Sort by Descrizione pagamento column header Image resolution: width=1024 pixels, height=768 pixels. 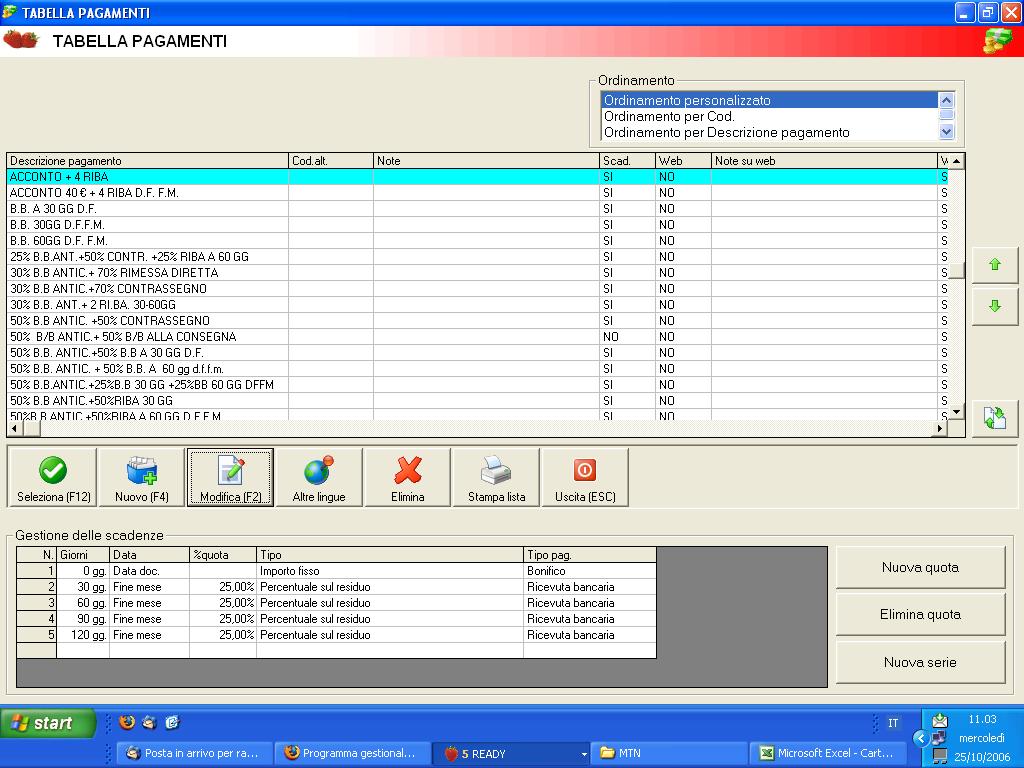coord(148,161)
